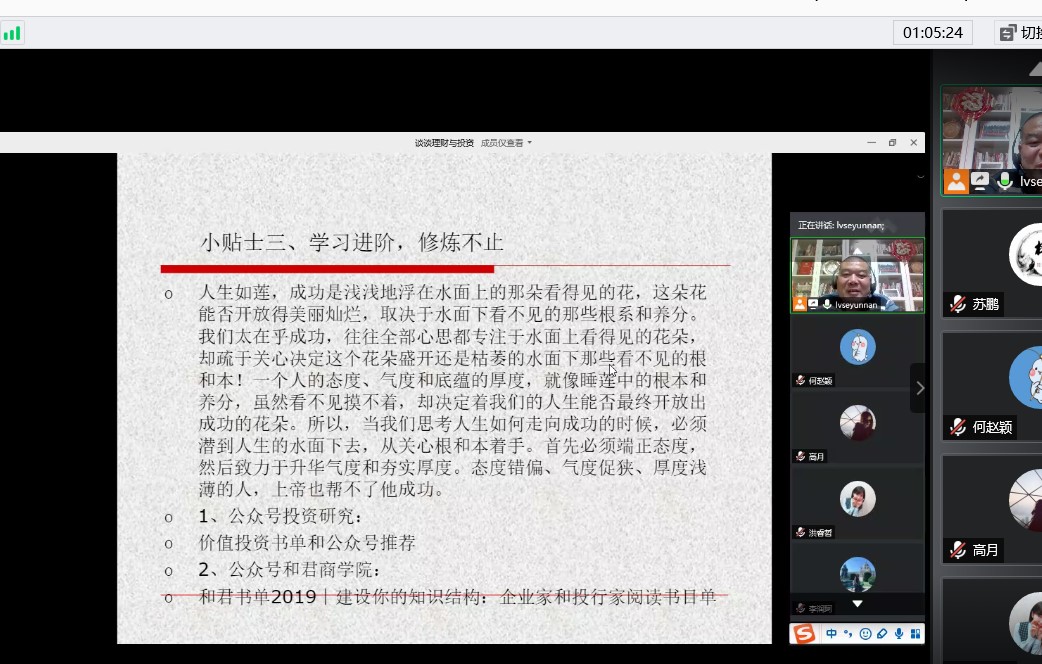1042x664 pixels.
Task: Click the muted mic icon beside 何赵颖 in gallery
Action: [x=958, y=427]
